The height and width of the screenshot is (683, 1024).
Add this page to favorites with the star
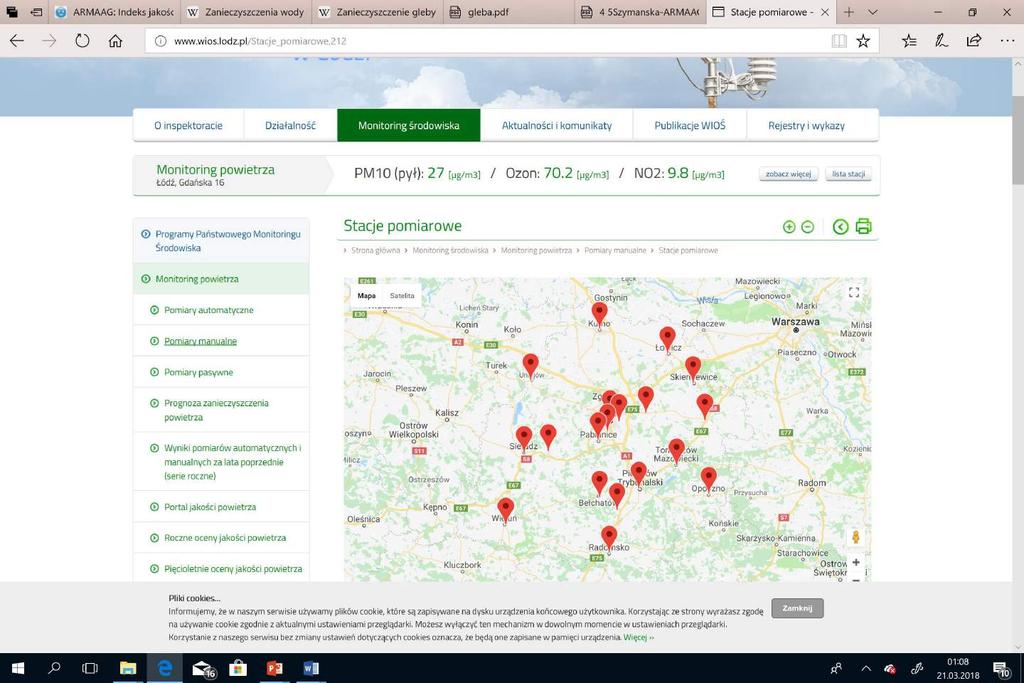pyautogui.click(x=863, y=41)
